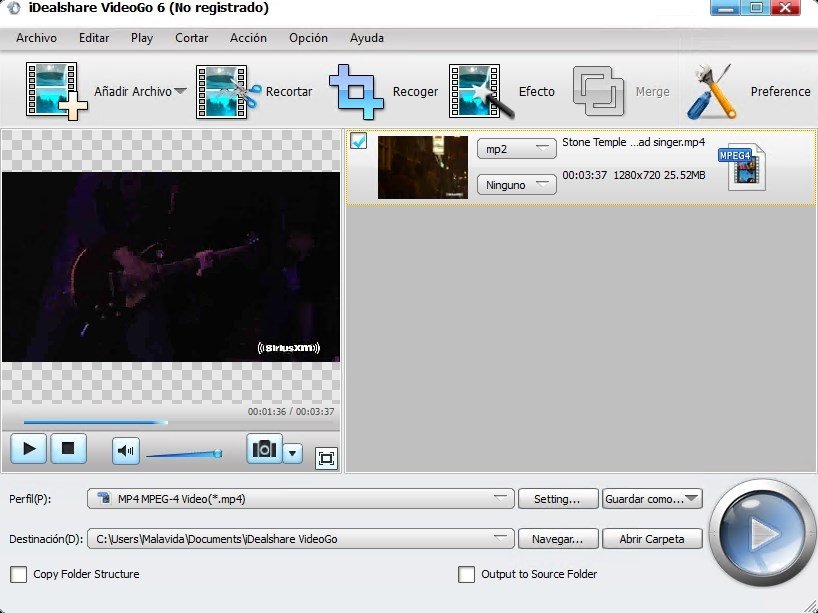Select the Stone Temple video thumbnail
The height and width of the screenshot is (613, 818).
point(423,167)
